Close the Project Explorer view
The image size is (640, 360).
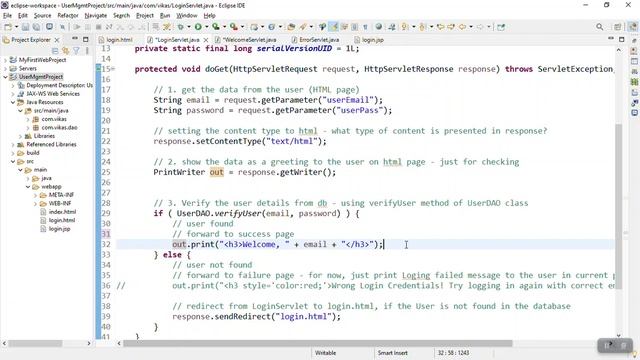click(57, 40)
